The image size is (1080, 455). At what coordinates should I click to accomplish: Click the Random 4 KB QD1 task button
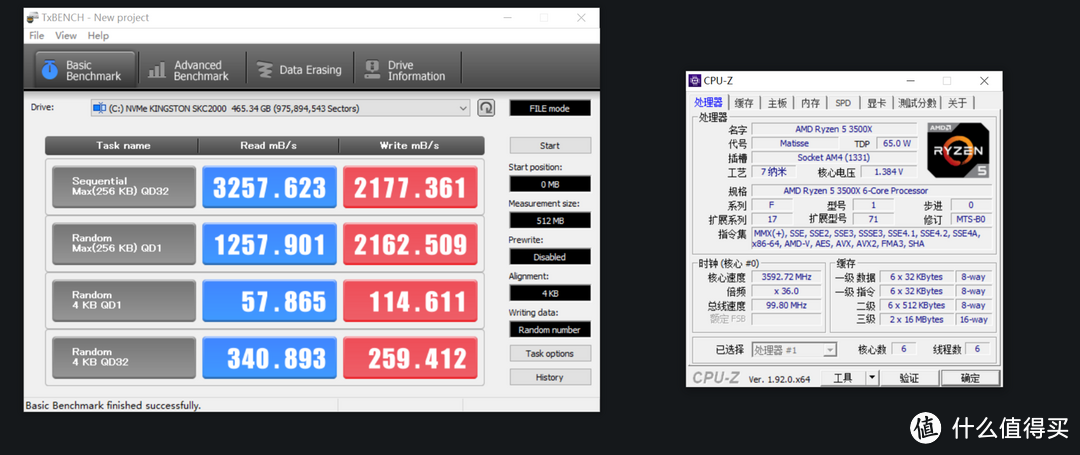124,301
